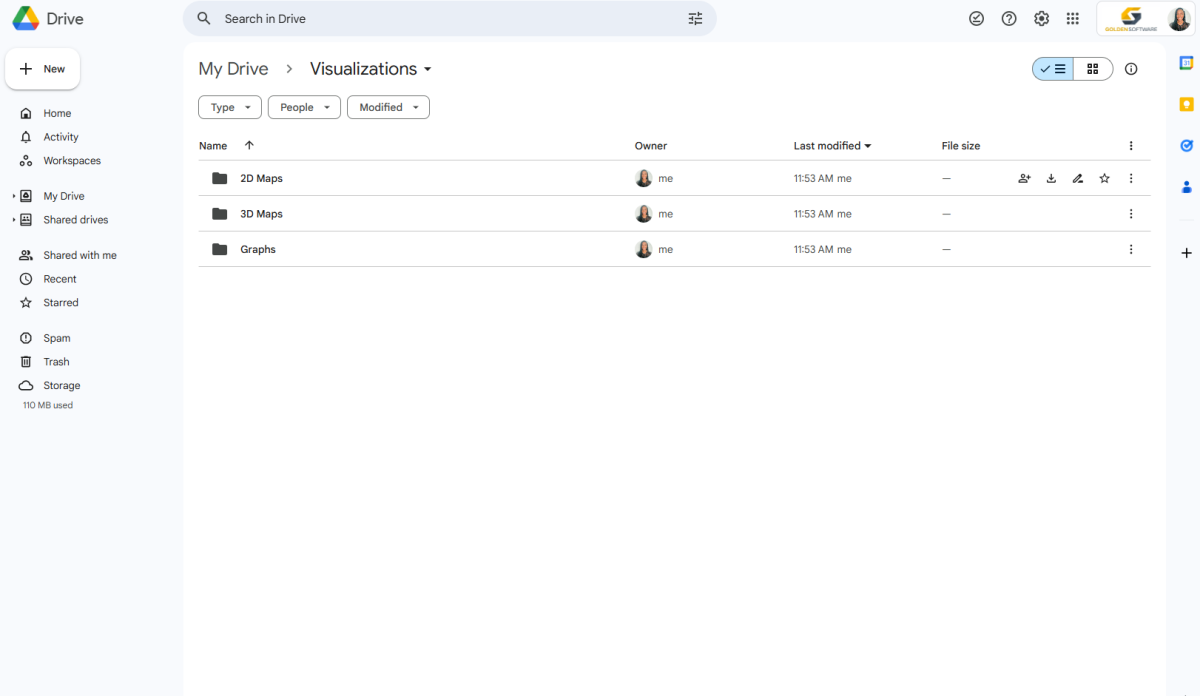The width and height of the screenshot is (1200, 696).
Task: Open Google Keep from the side panel
Action: [x=1185, y=103]
